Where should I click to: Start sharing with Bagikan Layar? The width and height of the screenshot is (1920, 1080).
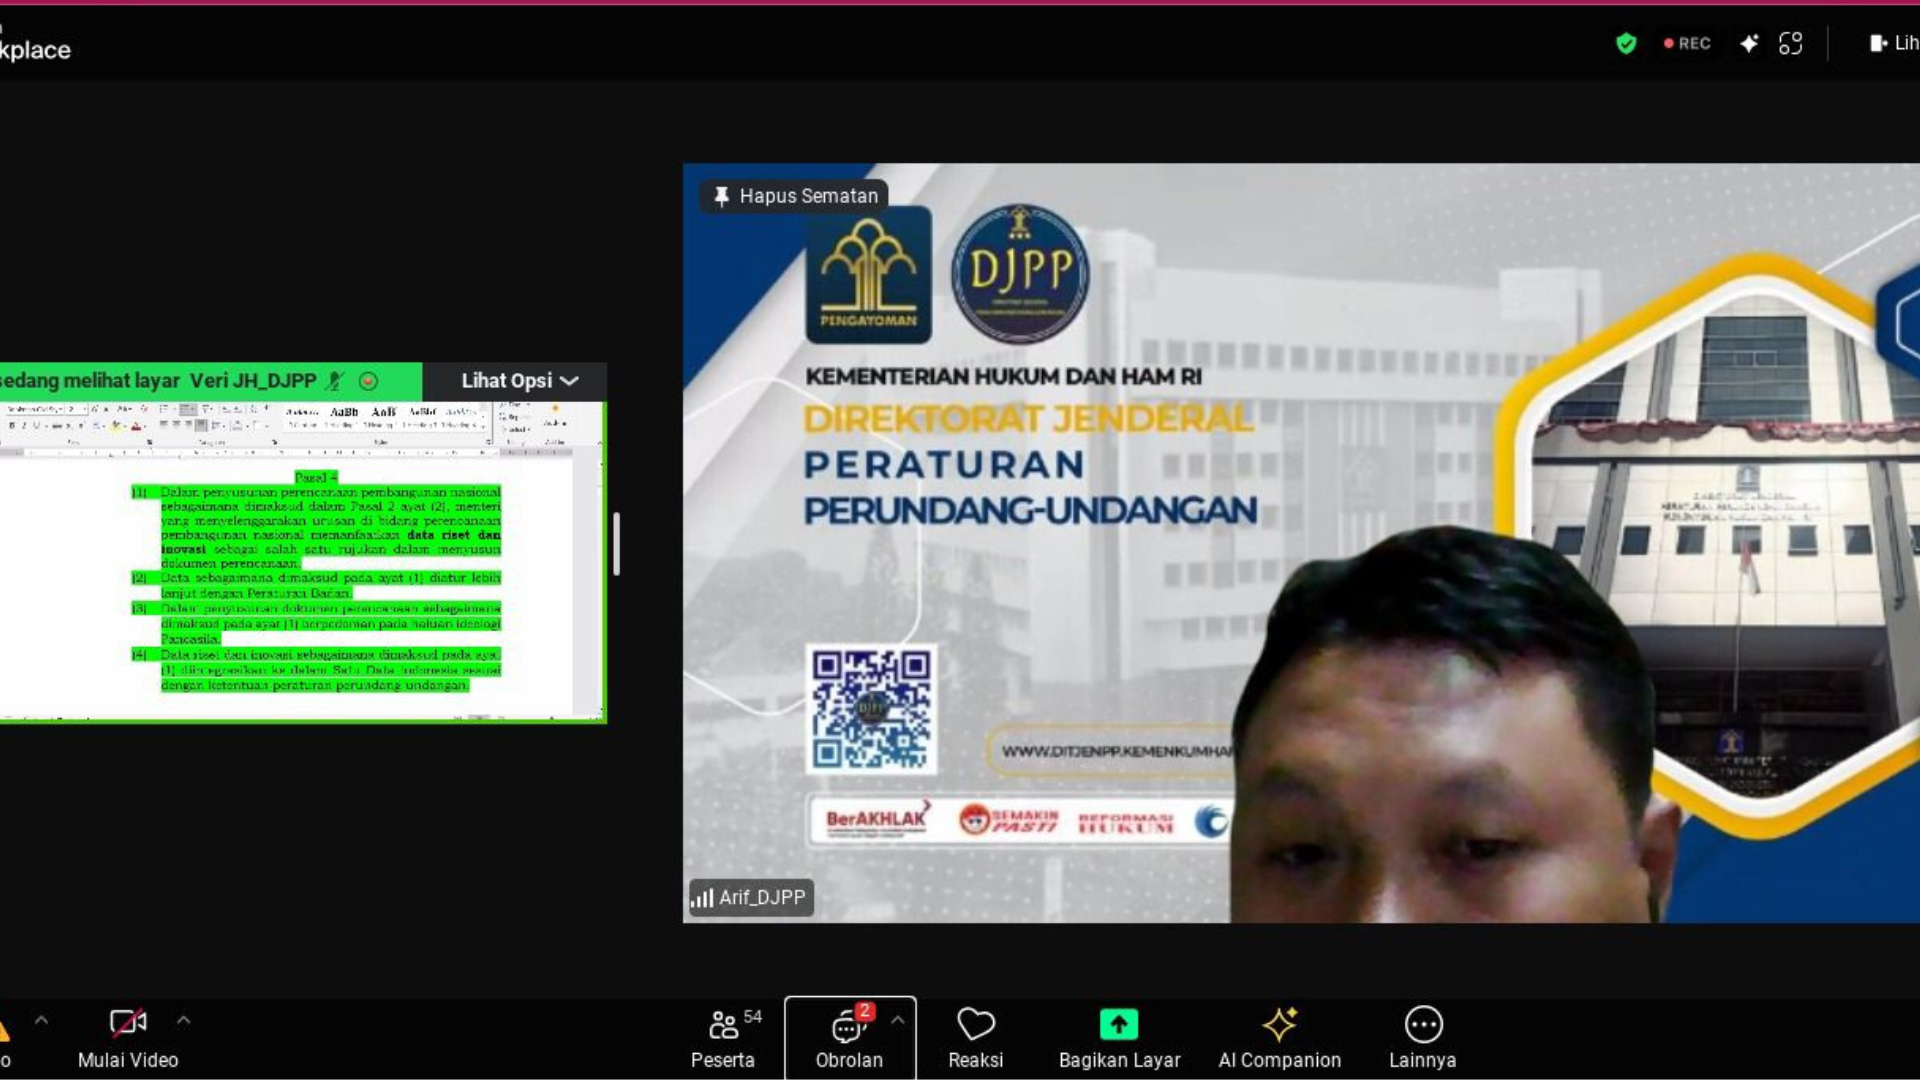pos(1119,1038)
